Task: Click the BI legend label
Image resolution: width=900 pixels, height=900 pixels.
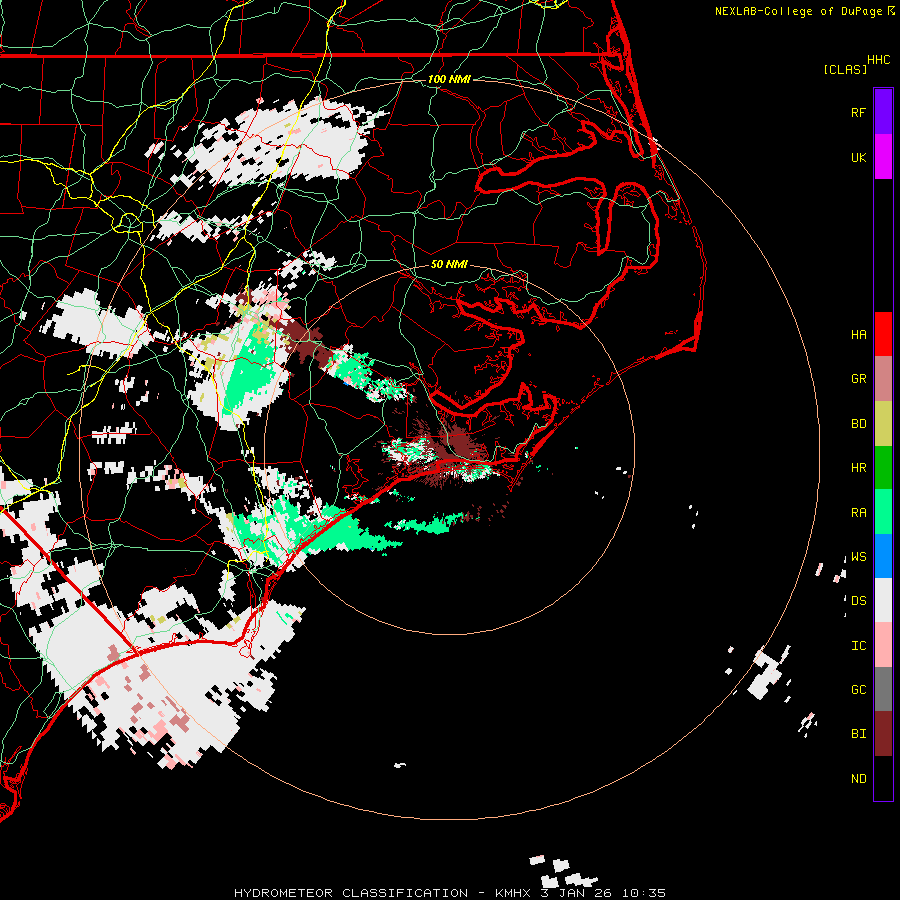Action: click(858, 734)
